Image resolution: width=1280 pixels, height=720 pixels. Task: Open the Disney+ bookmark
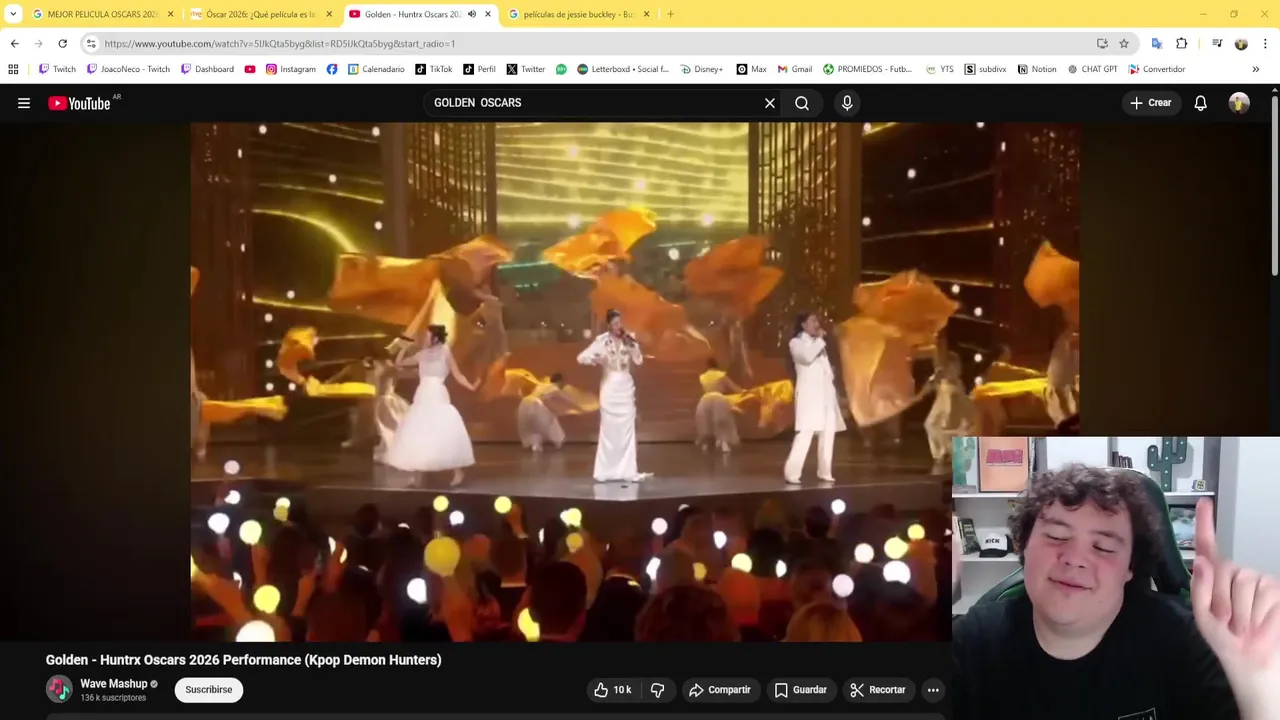coord(701,69)
